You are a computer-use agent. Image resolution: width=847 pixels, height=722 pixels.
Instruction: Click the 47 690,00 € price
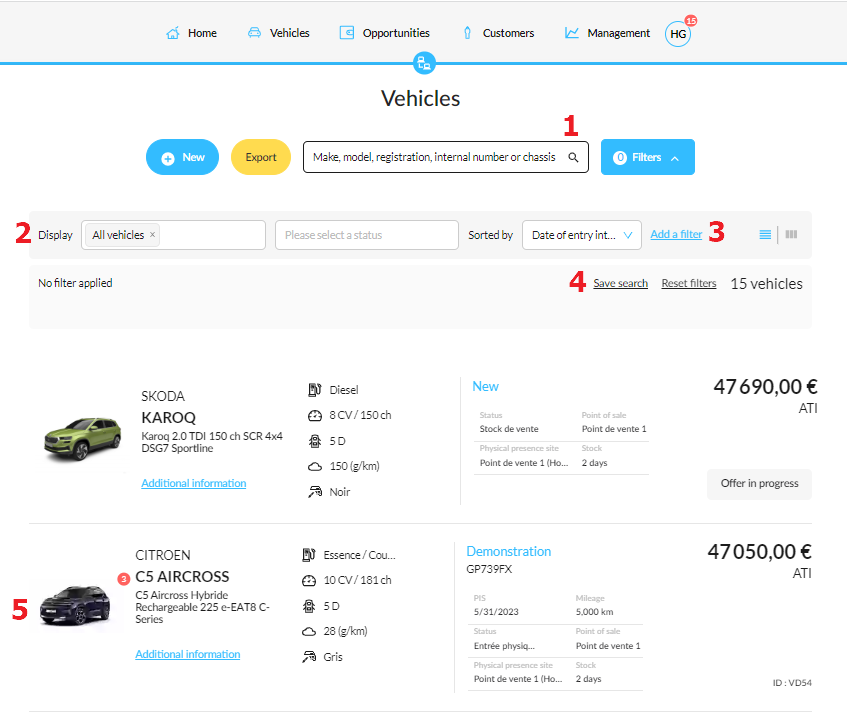765,387
